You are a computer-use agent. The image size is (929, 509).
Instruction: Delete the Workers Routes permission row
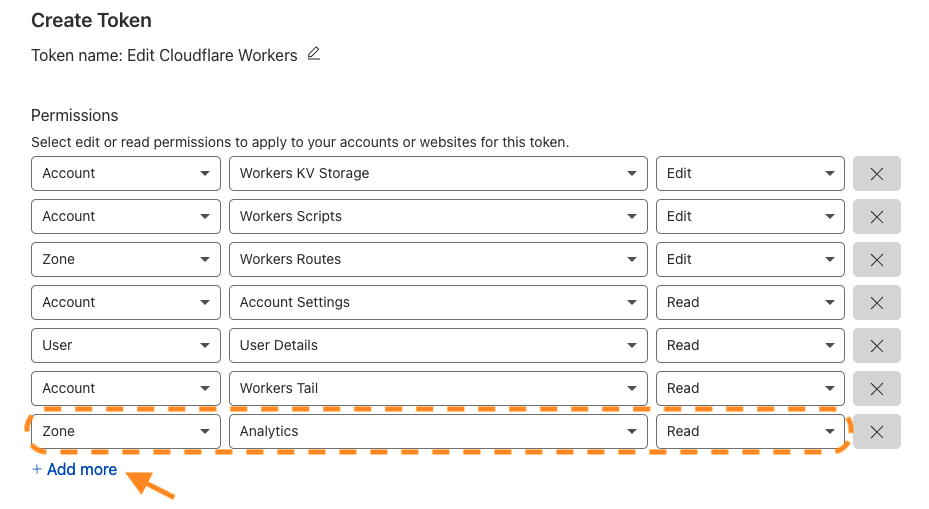pyautogui.click(x=876, y=260)
